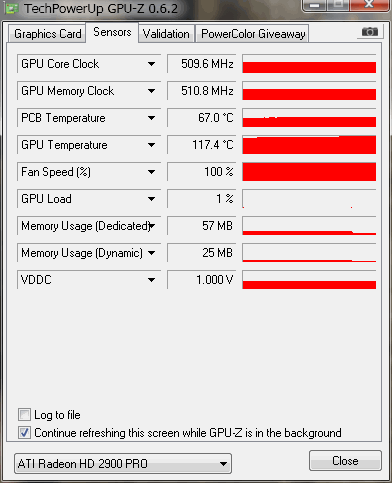Open the Fan Speed (%) dropdown

click(x=151, y=172)
